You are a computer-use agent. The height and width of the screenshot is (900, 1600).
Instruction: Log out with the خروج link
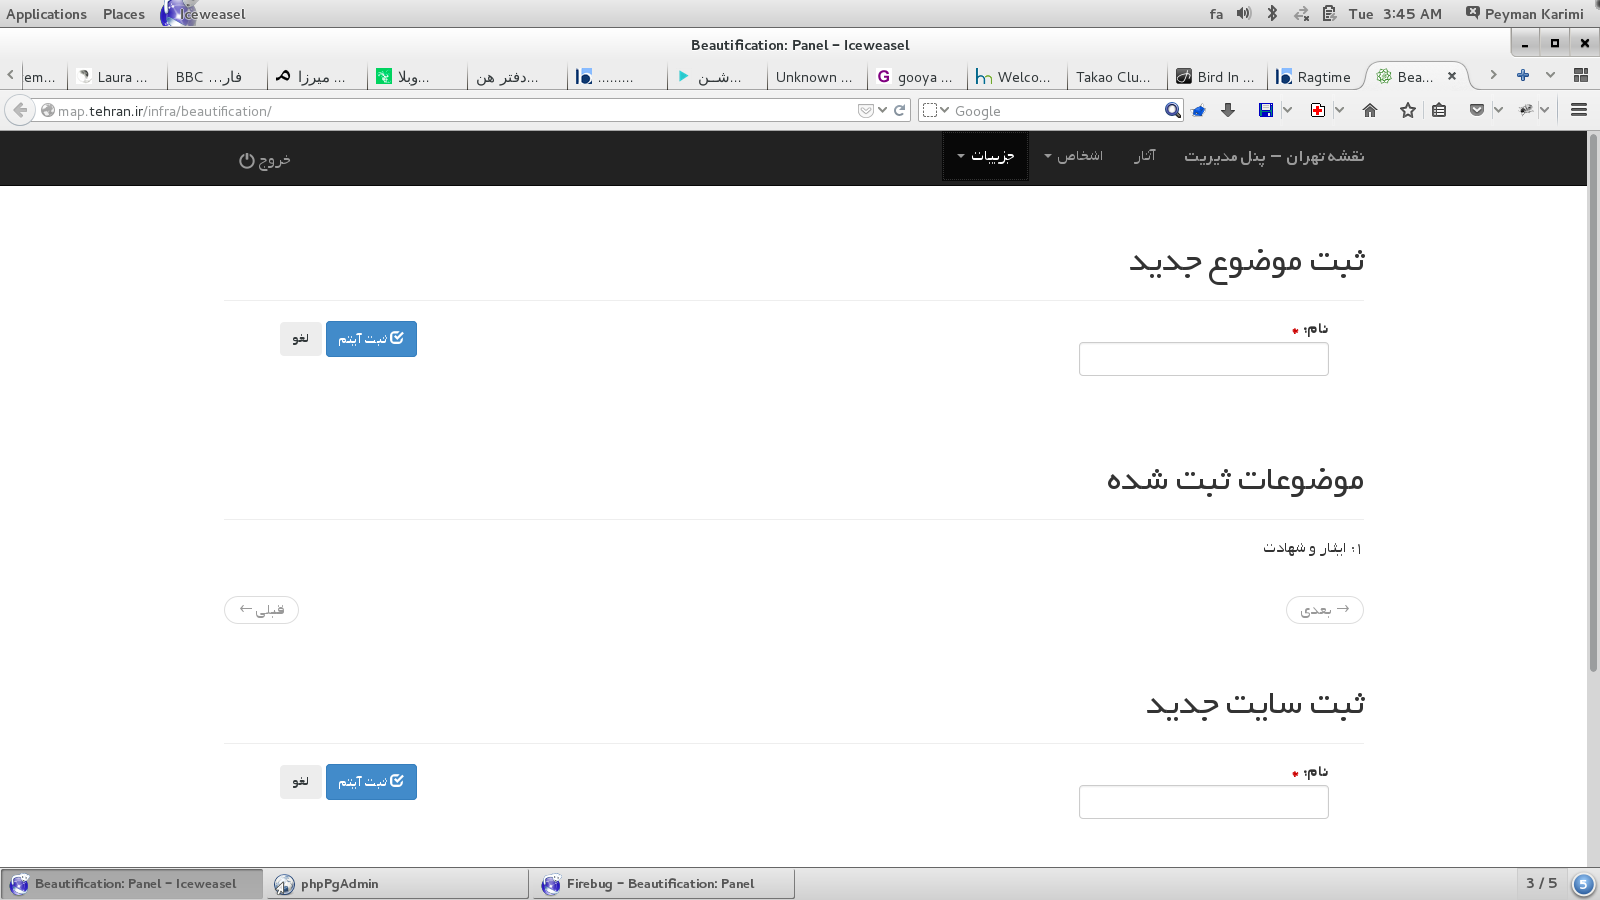pyautogui.click(x=265, y=160)
